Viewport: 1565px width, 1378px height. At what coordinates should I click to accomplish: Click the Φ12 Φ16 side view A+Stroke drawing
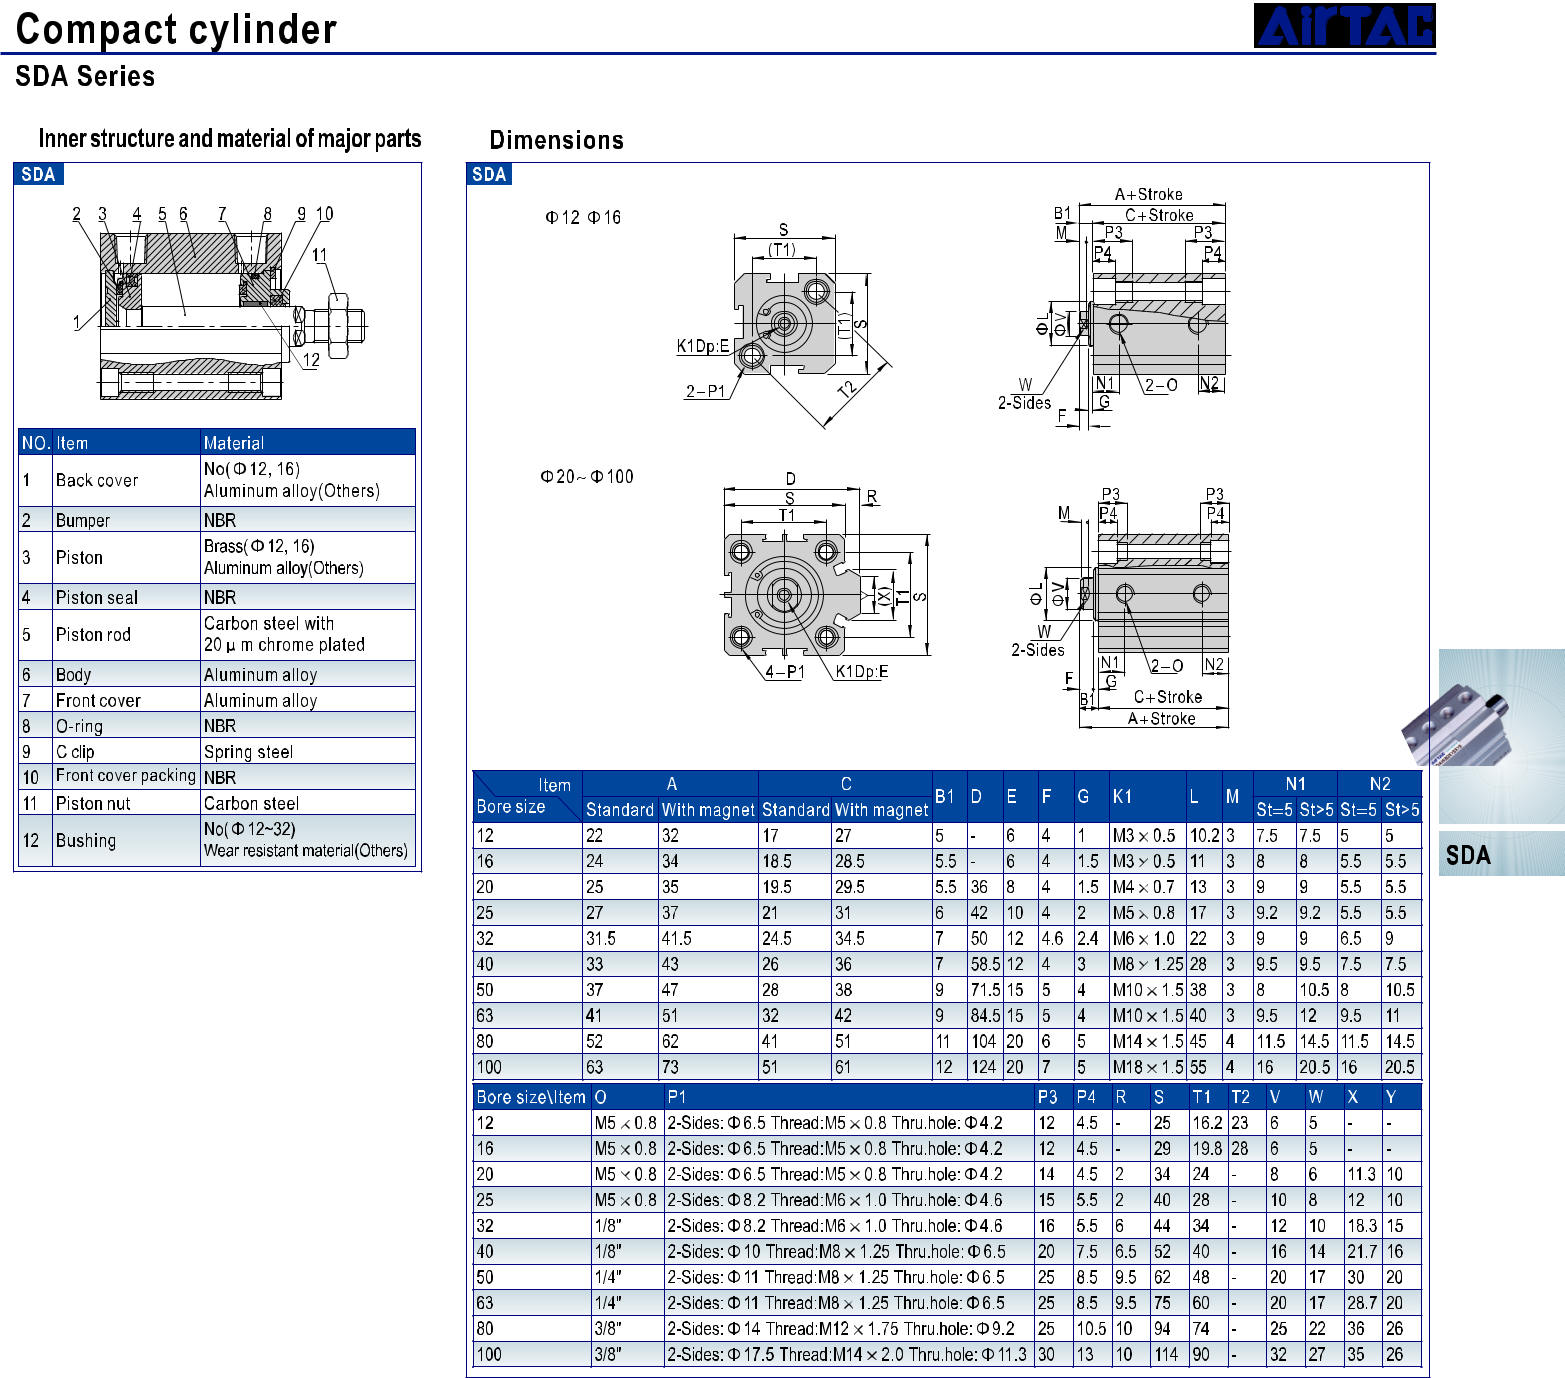(1129, 308)
